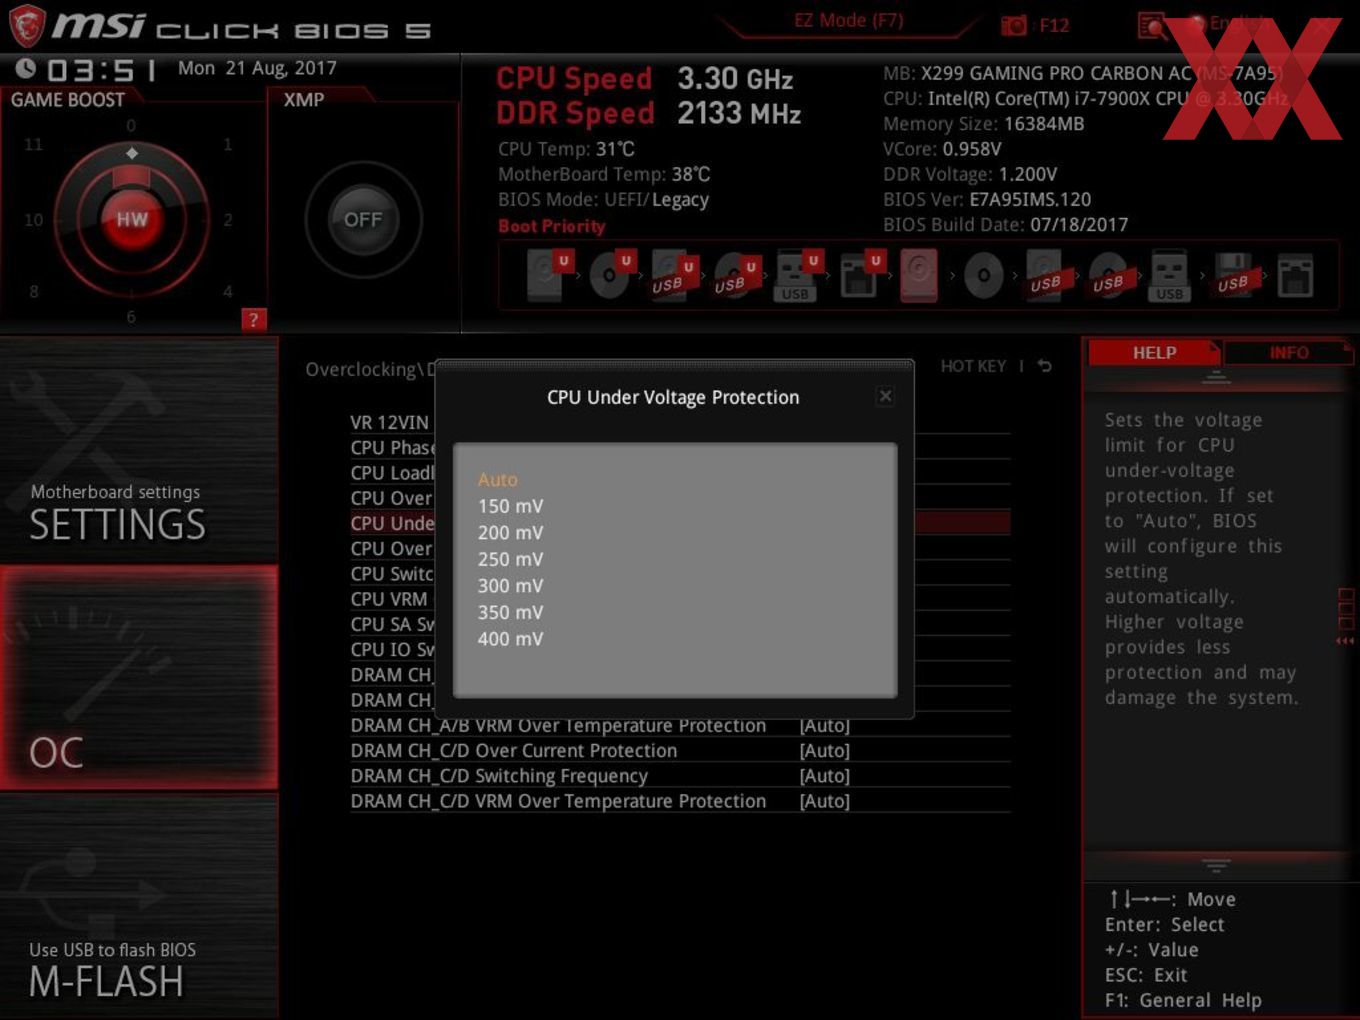Open the HOT KEY menu
The width and height of the screenshot is (1360, 1020).
(973, 366)
